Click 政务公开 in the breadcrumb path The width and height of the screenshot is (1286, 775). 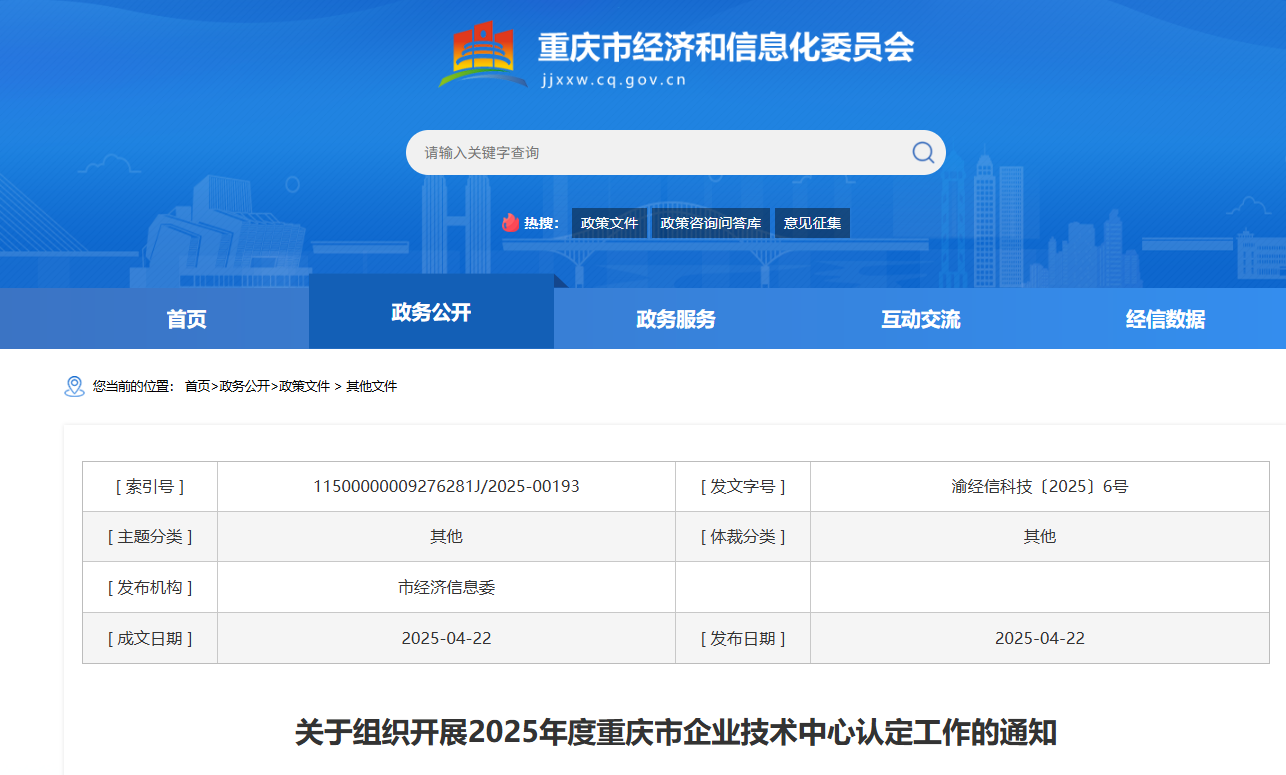tap(244, 386)
